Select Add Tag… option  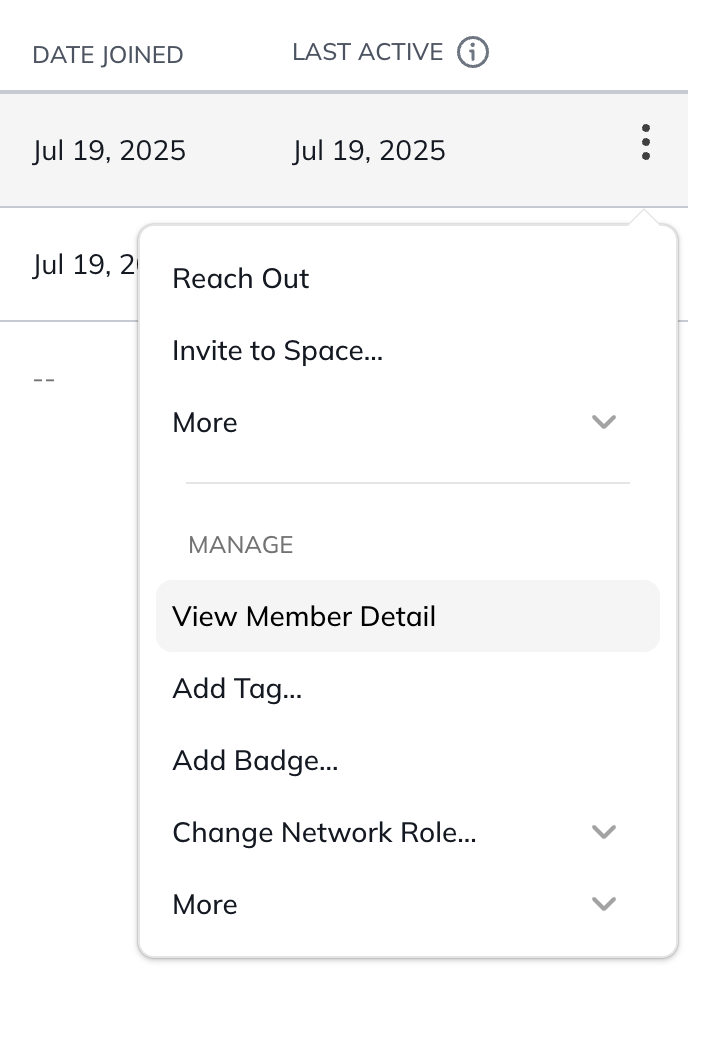coord(407,688)
